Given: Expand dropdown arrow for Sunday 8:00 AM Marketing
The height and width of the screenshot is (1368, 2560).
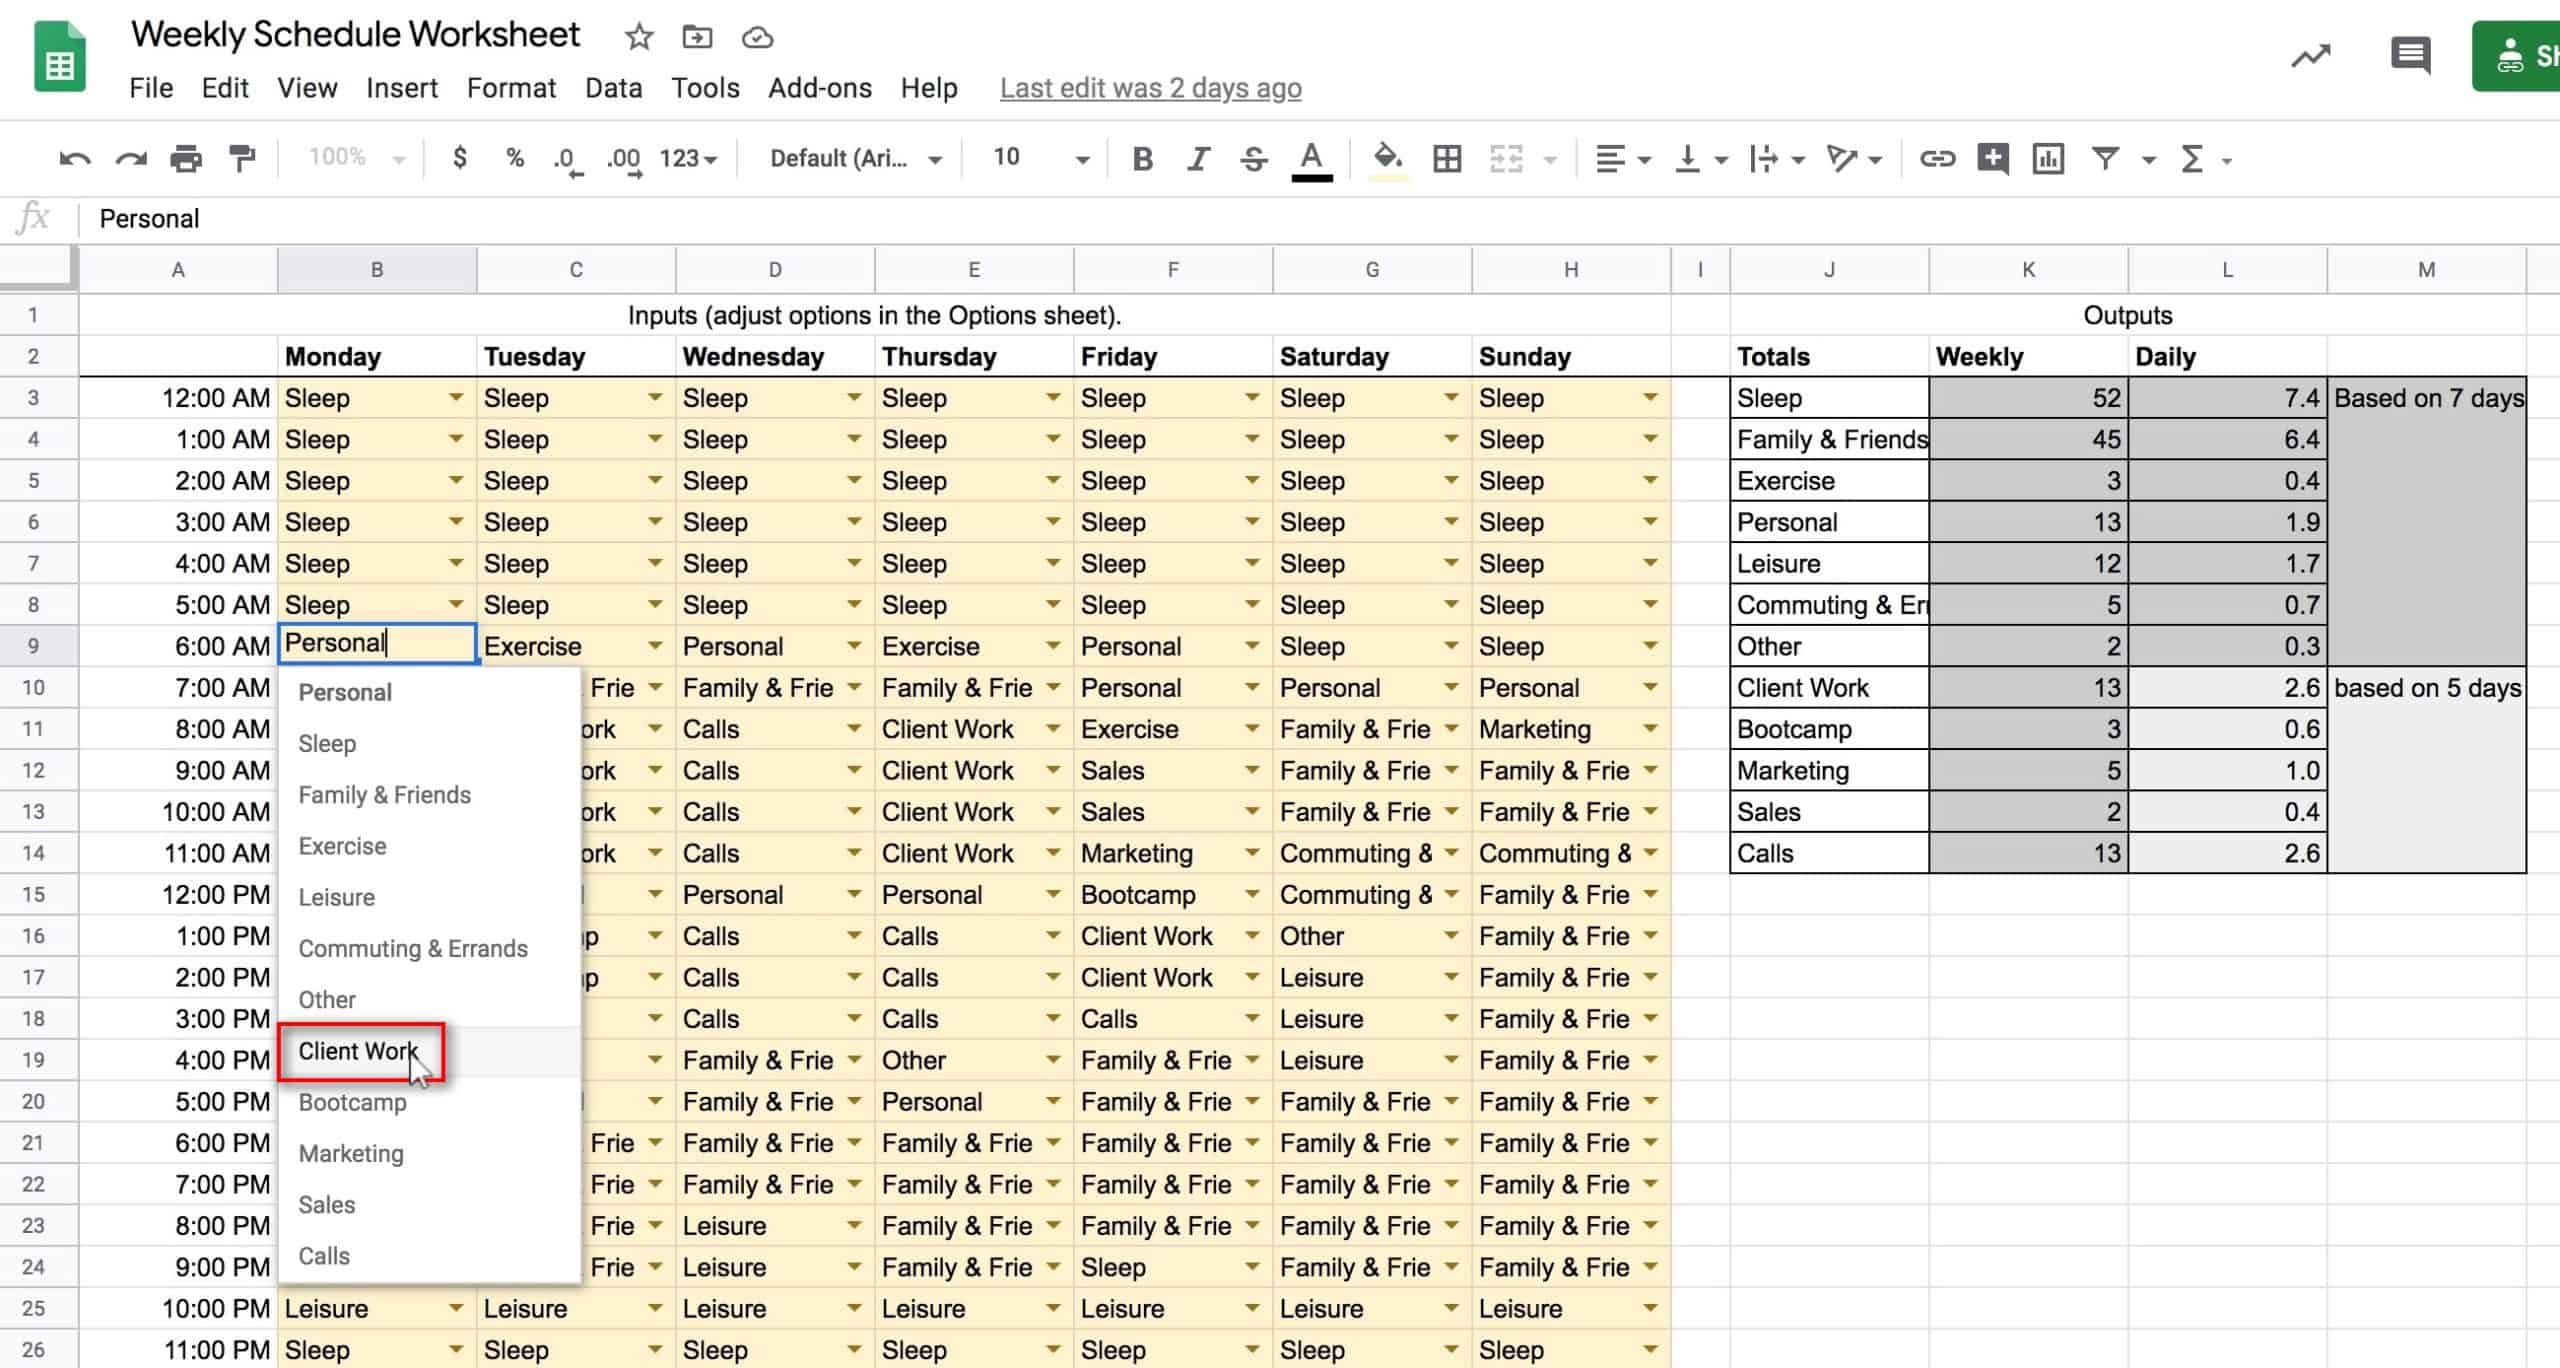Looking at the screenshot, I should [1650, 729].
